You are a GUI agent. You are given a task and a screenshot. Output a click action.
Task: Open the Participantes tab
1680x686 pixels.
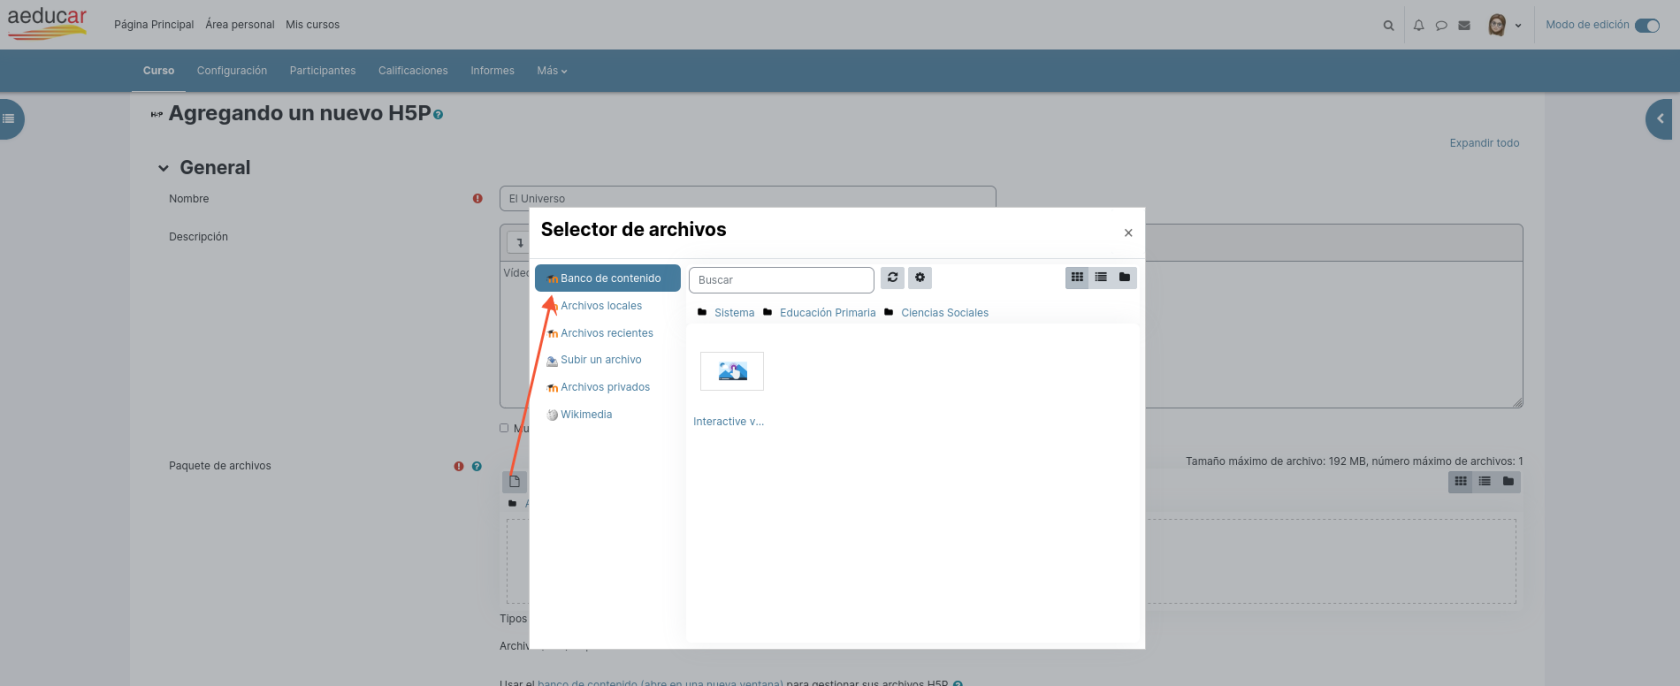pyautogui.click(x=323, y=71)
